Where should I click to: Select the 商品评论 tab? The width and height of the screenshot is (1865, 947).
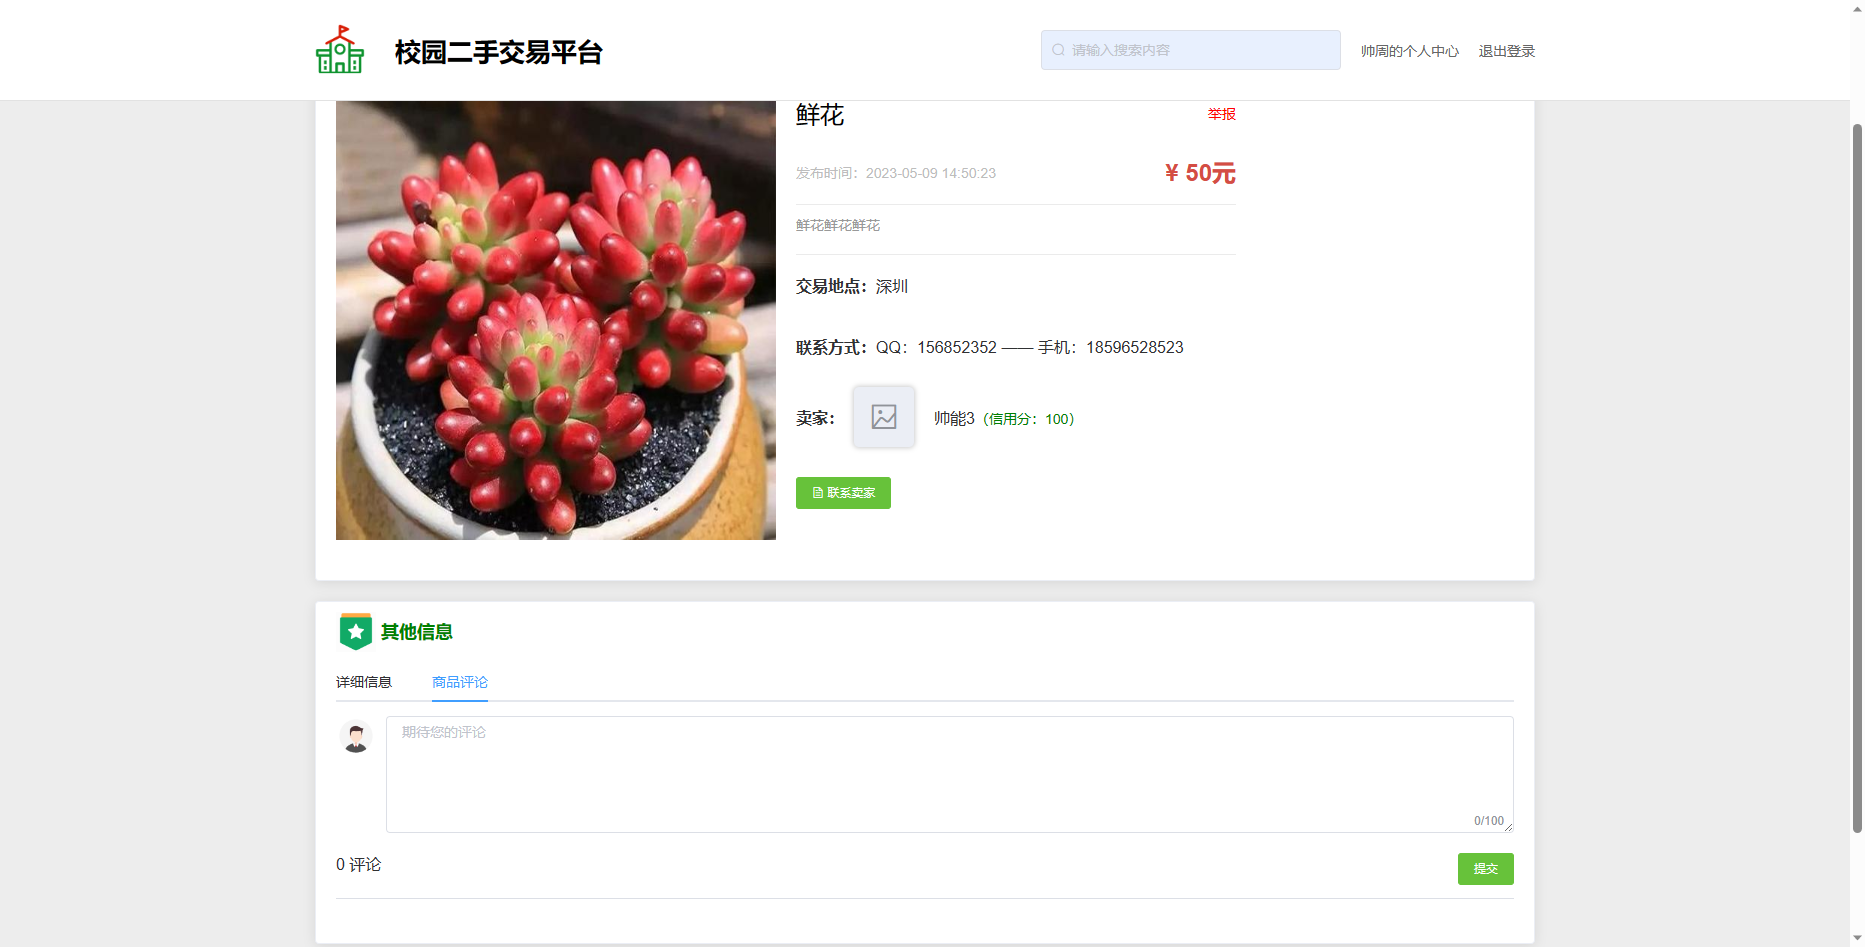click(459, 681)
